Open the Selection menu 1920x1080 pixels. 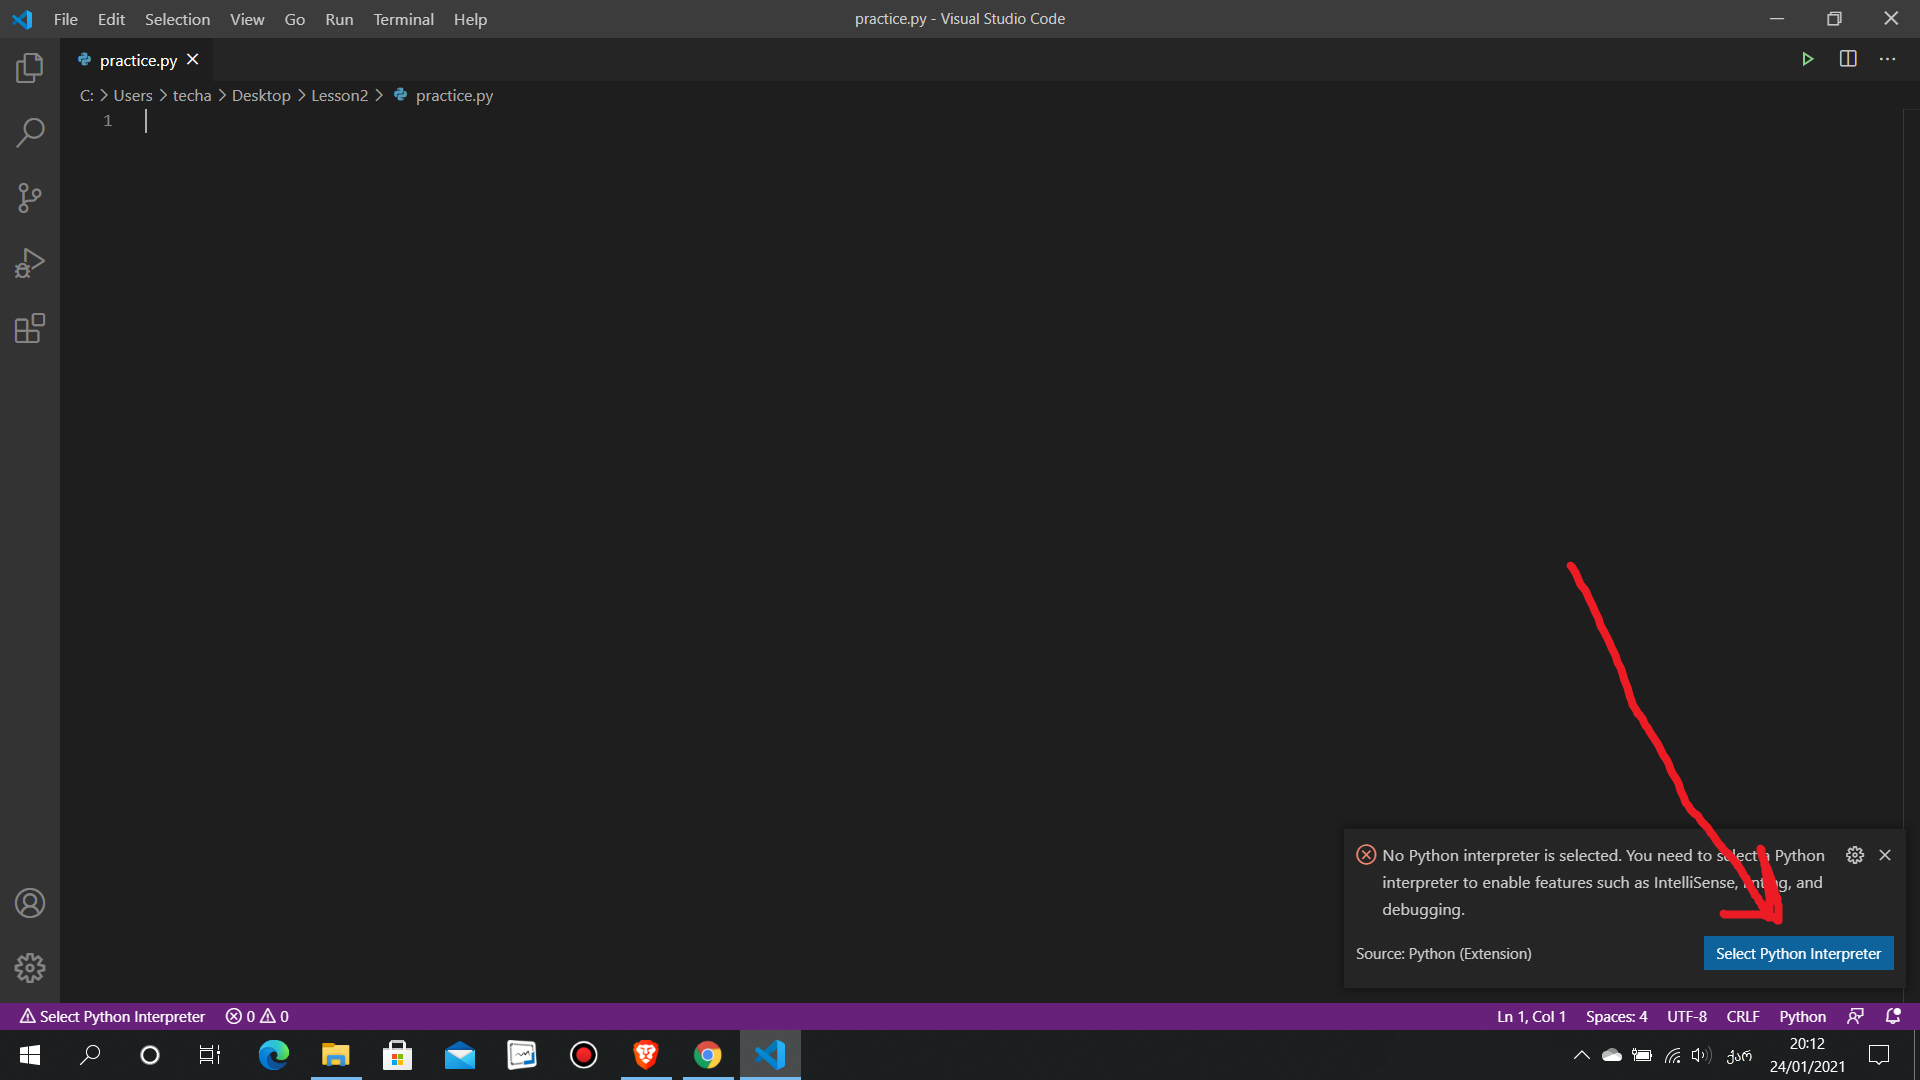click(177, 19)
